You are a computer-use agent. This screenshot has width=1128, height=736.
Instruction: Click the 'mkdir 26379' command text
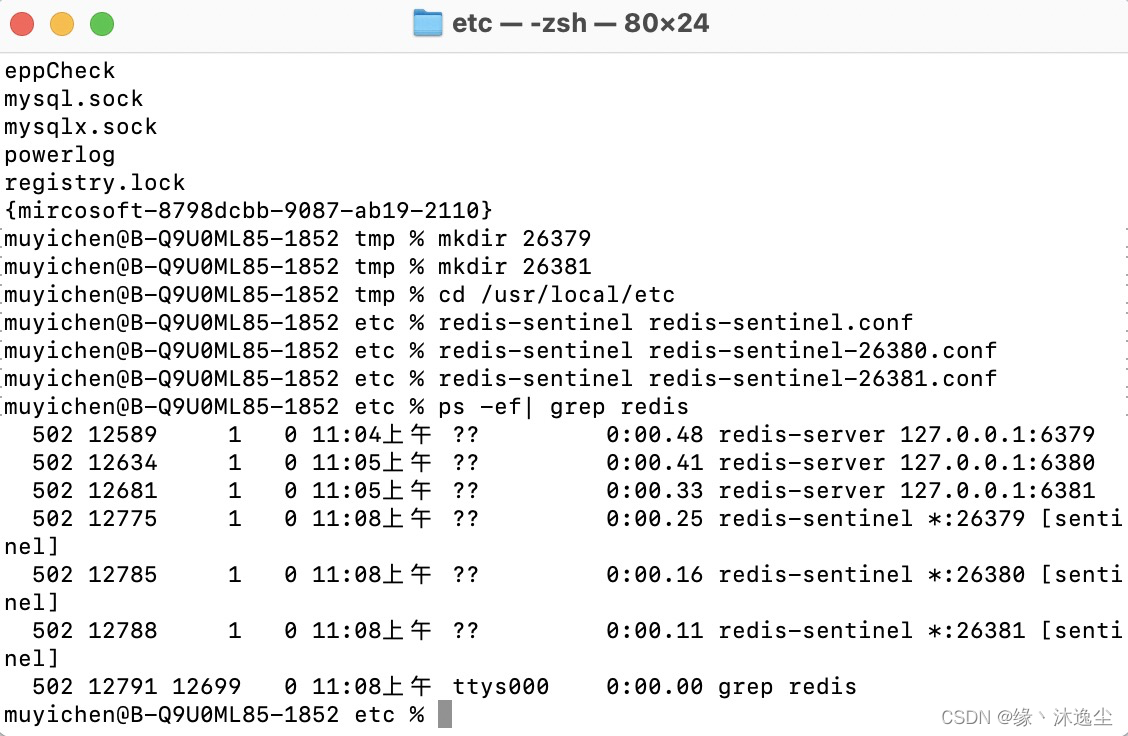tap(514, 239)
